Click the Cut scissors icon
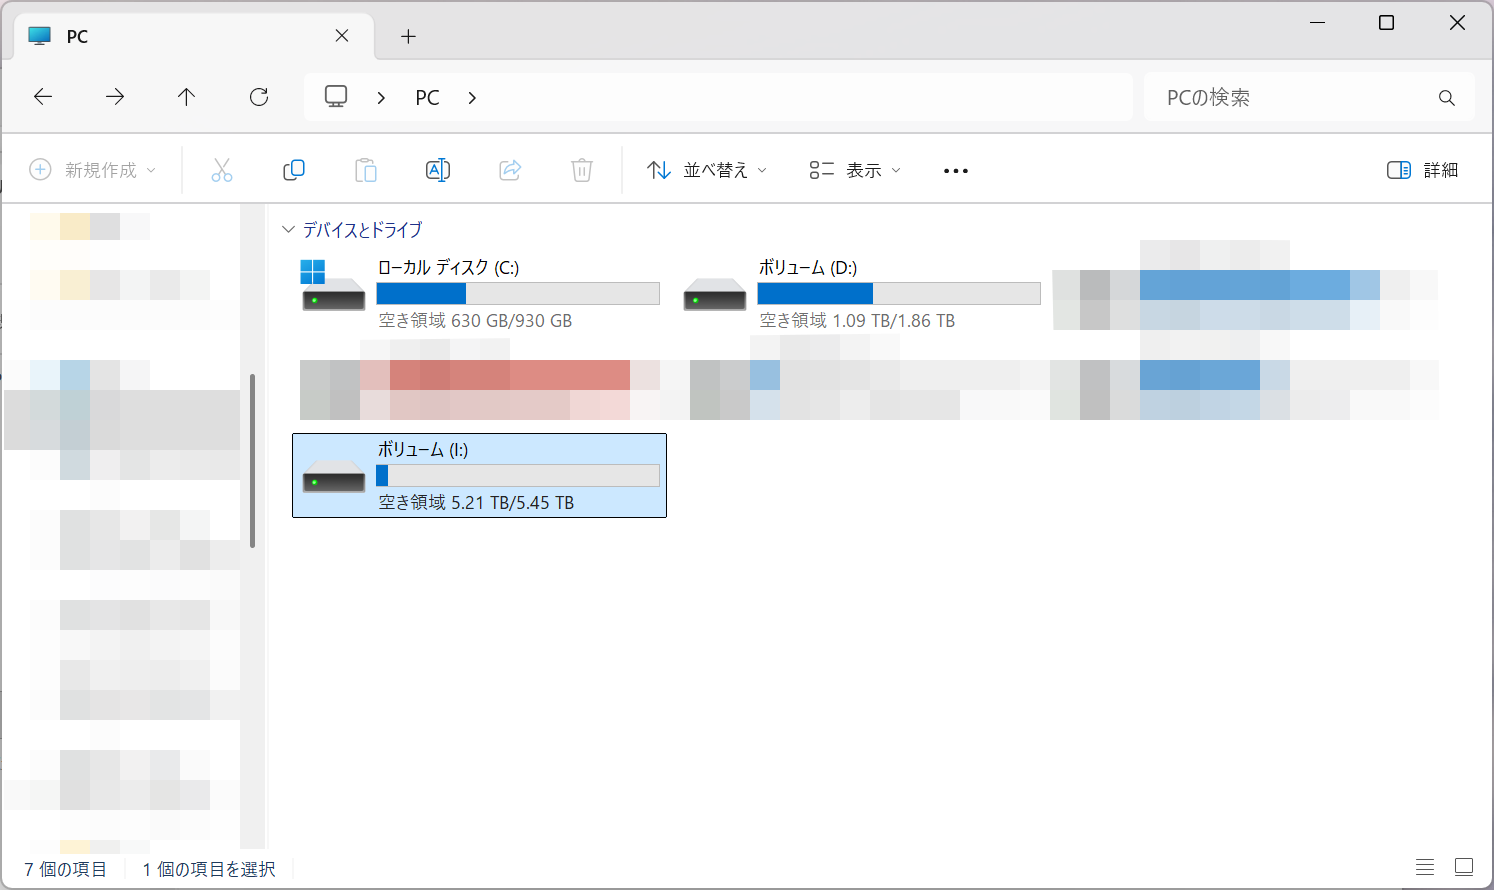Image resolution: width=1494 pixels, height=890 pixels. [222, 170]
